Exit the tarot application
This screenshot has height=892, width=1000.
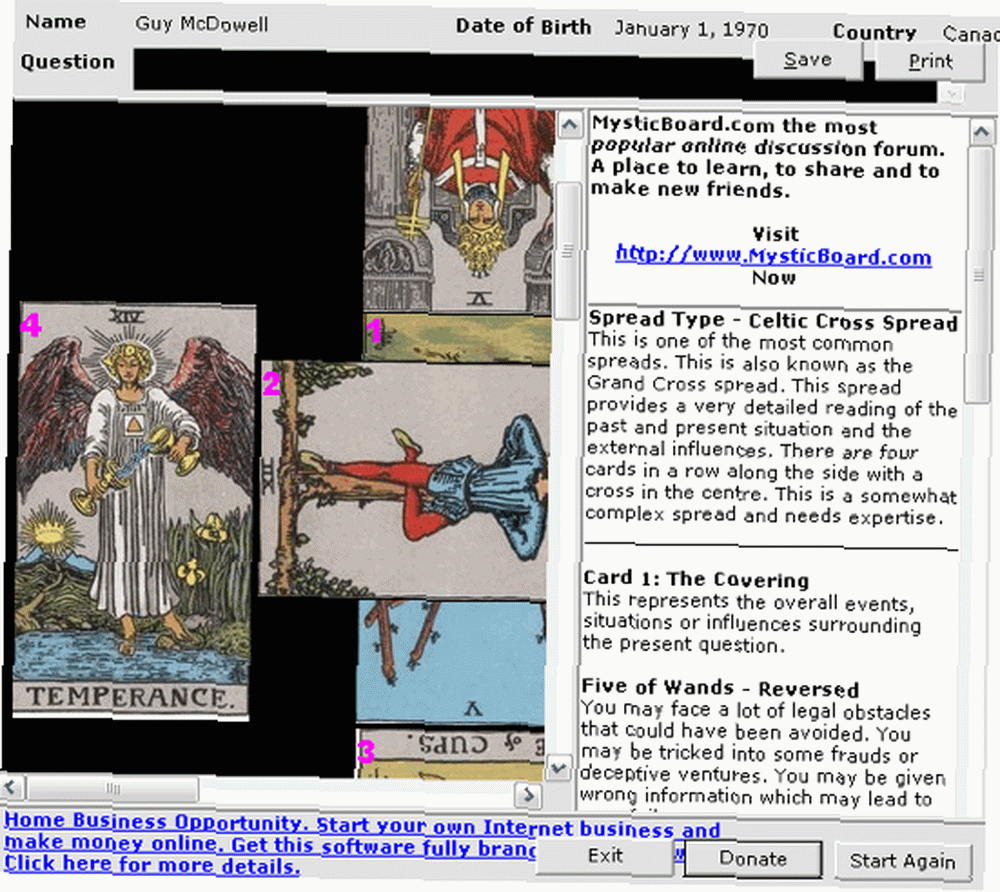coord(605,856)
